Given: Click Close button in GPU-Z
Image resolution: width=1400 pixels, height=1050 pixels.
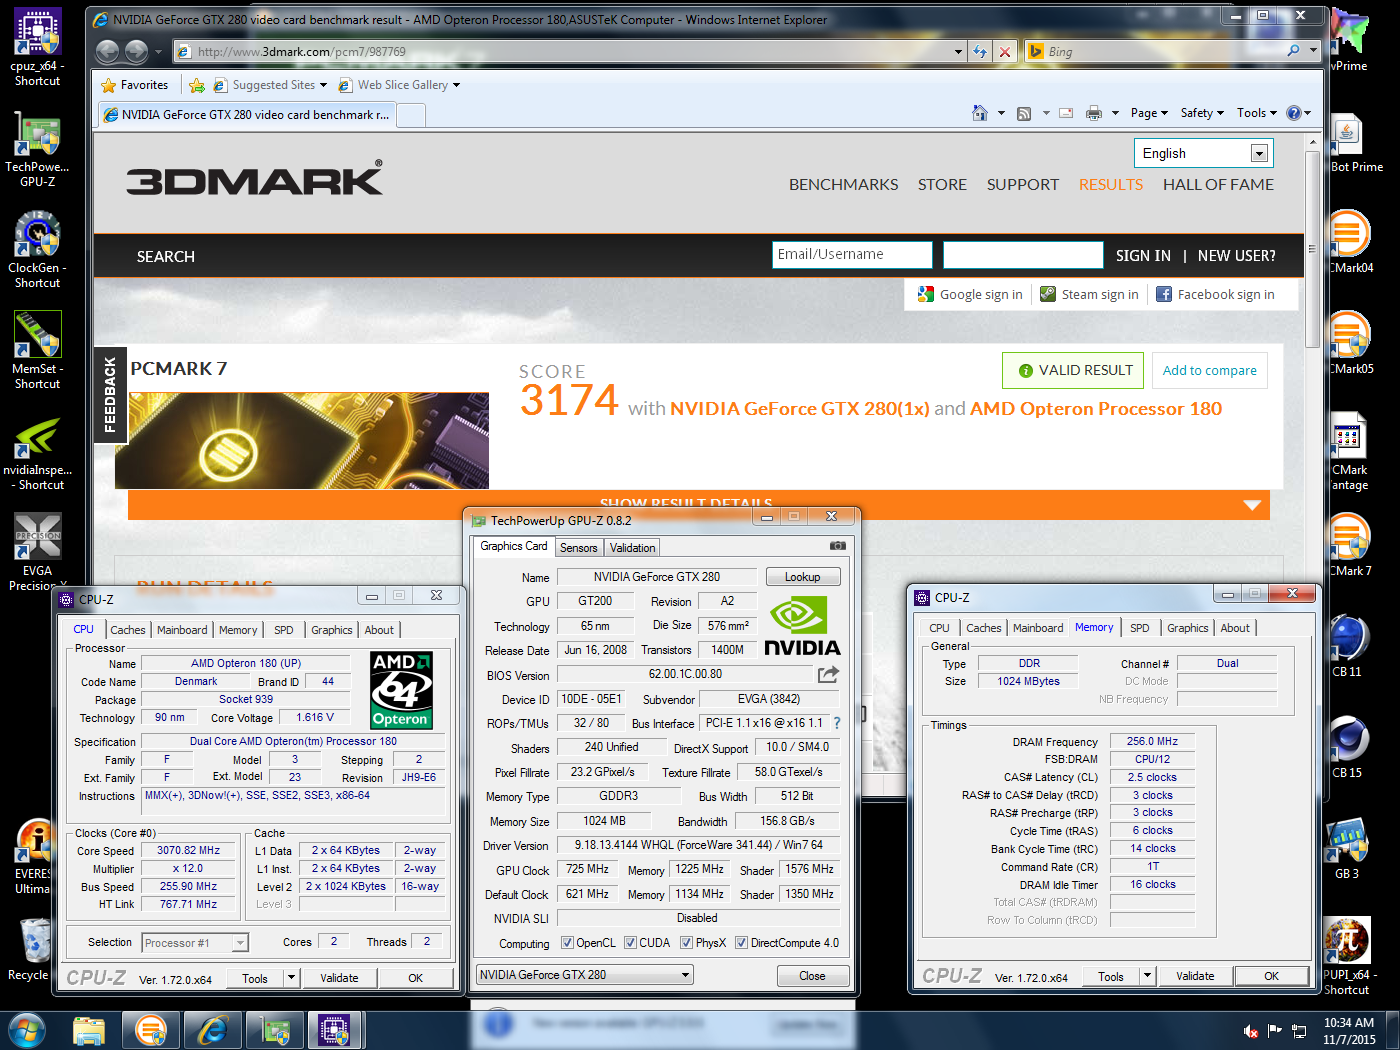Looking at the screenshot, I should (812, 976).
